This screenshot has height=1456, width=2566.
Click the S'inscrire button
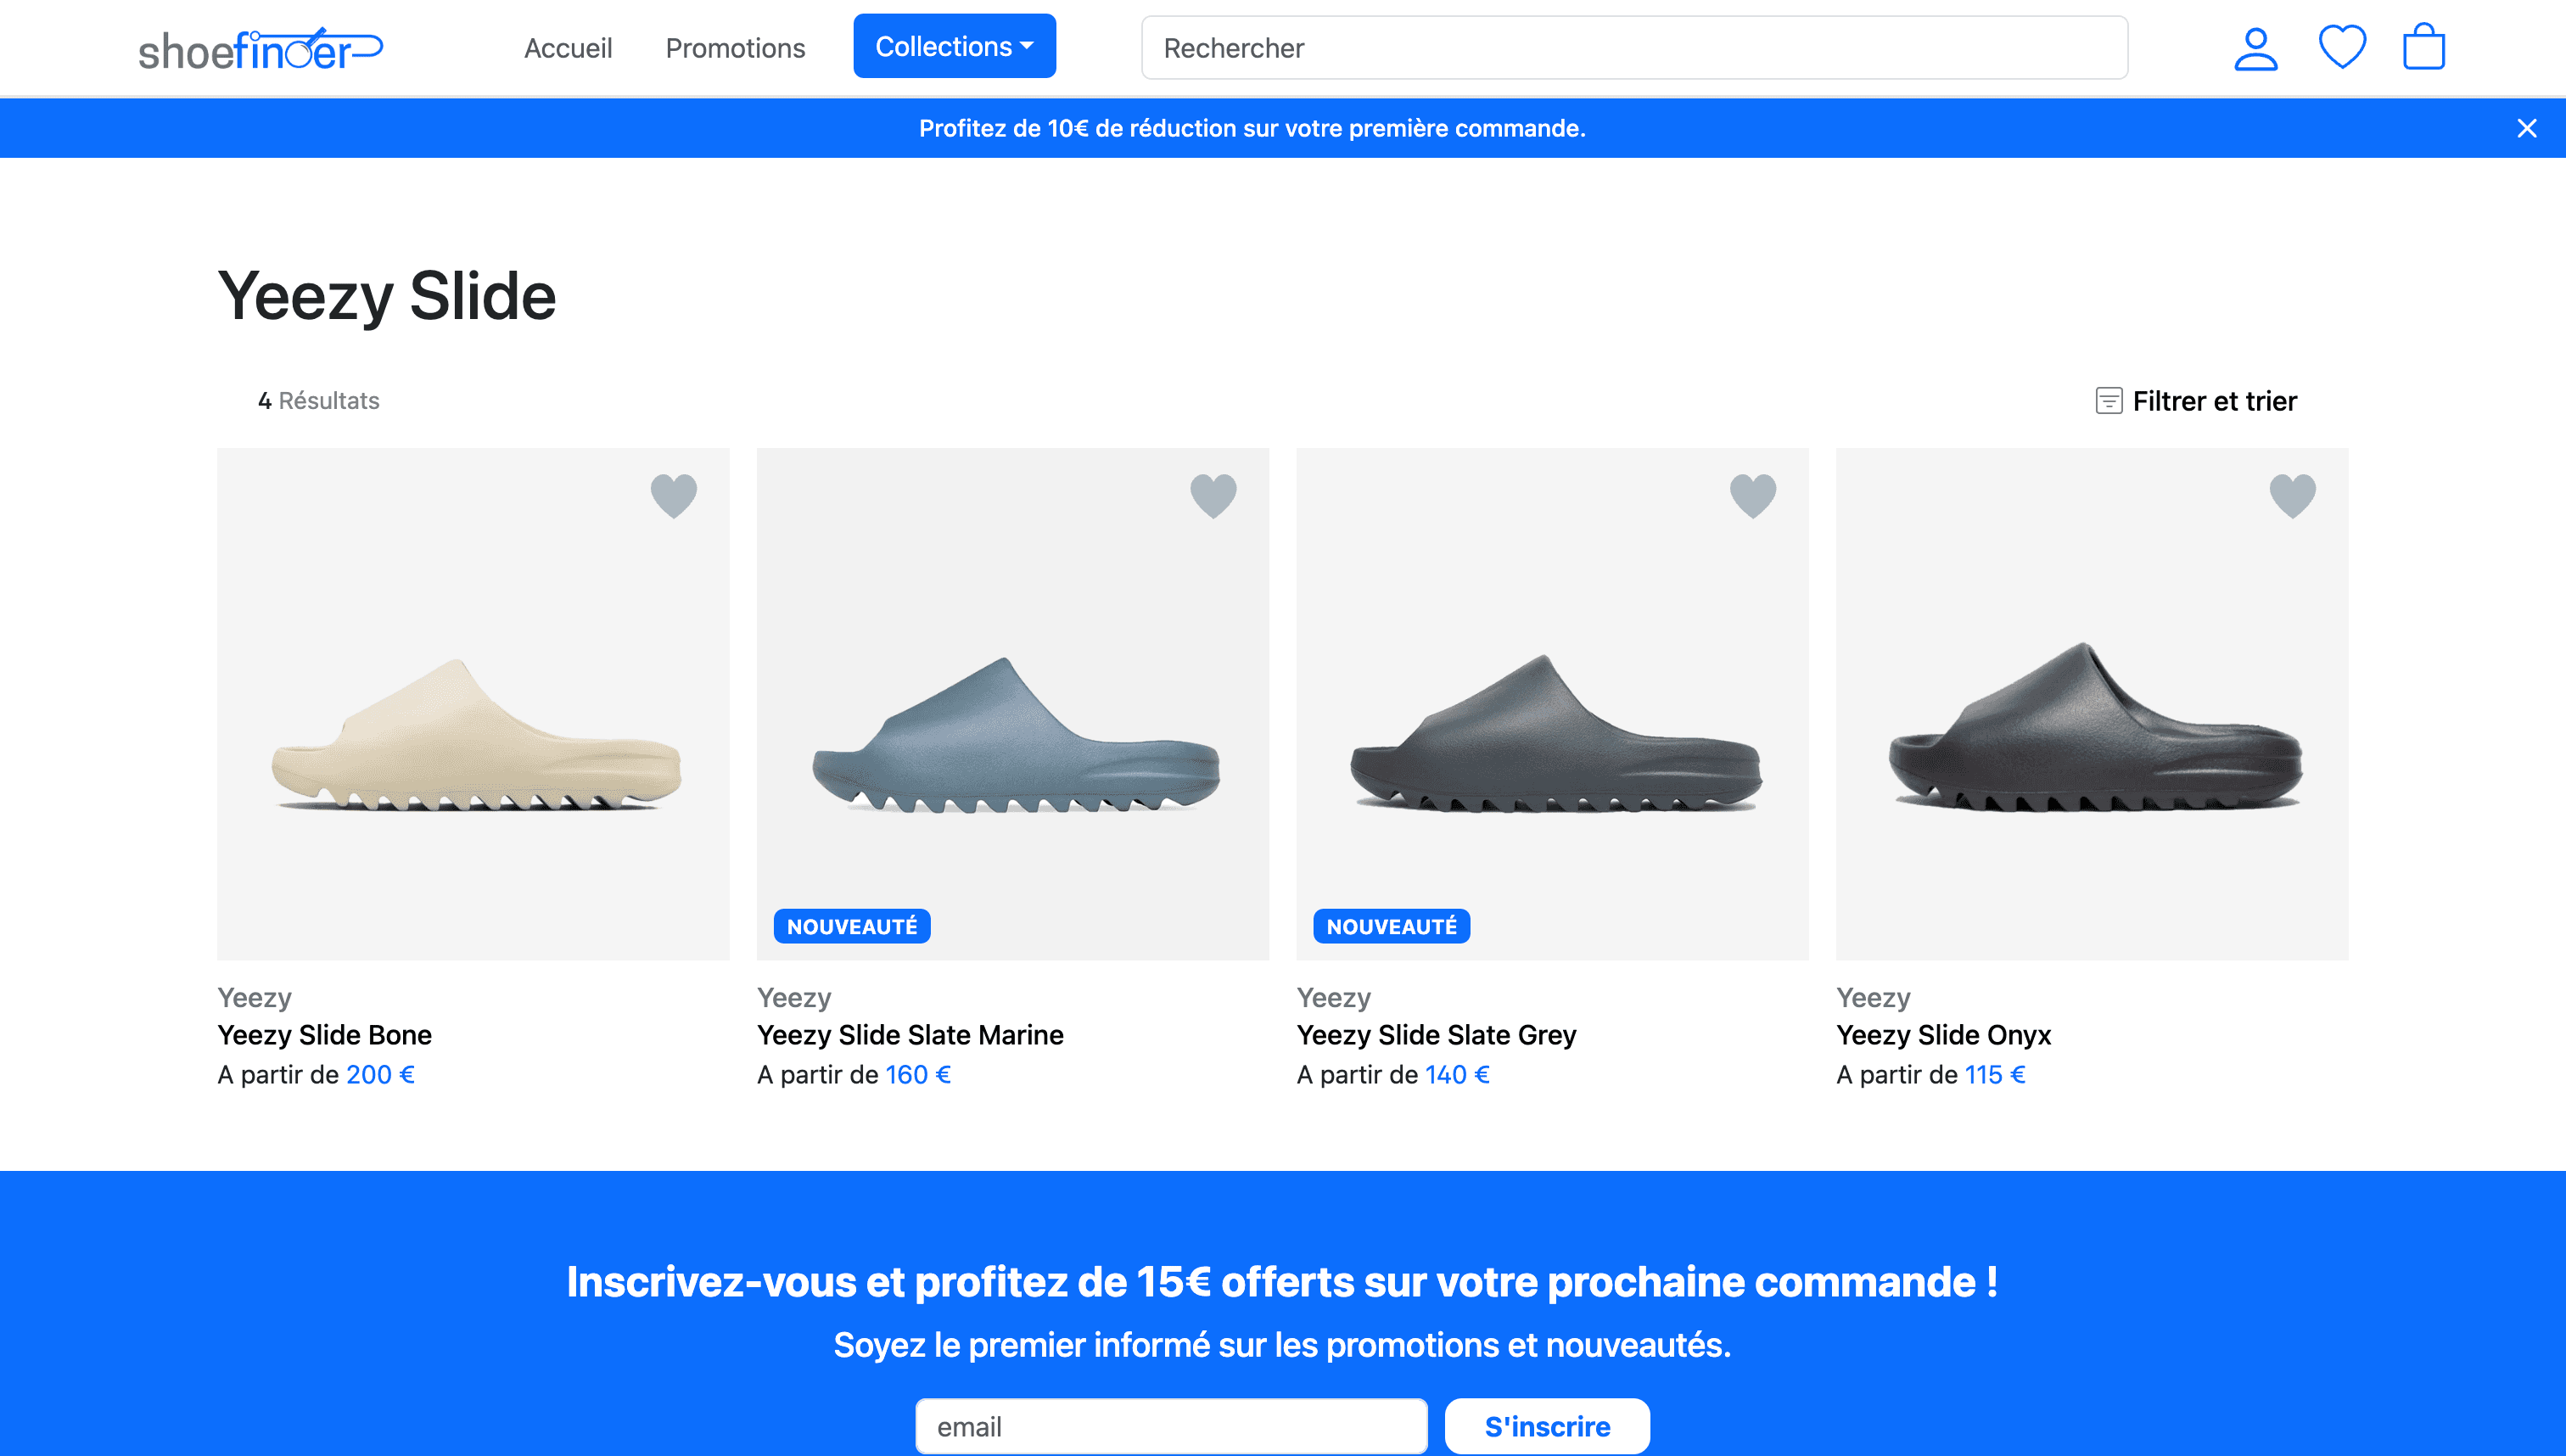(1547, 1426)
